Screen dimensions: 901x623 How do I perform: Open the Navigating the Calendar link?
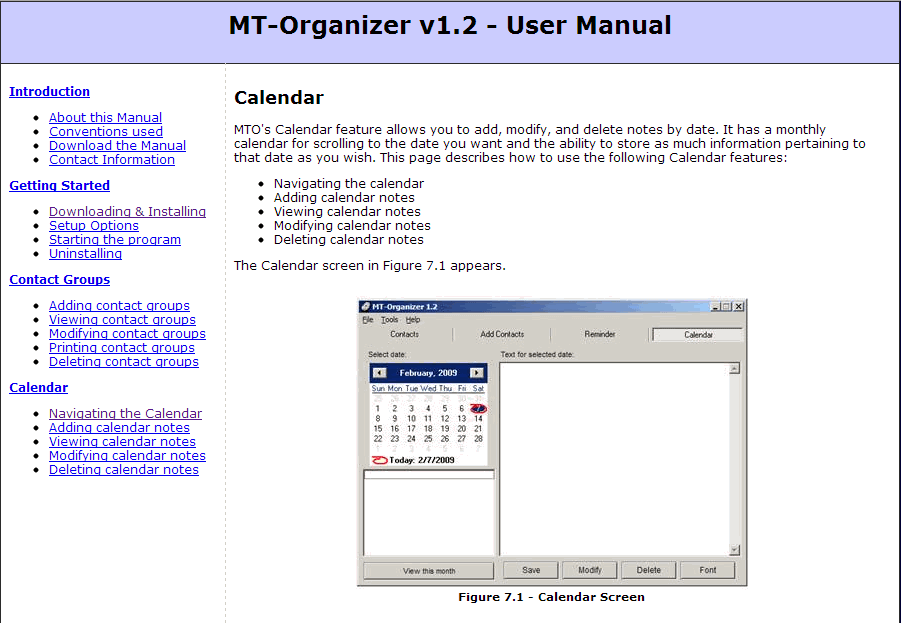(125, 413)
